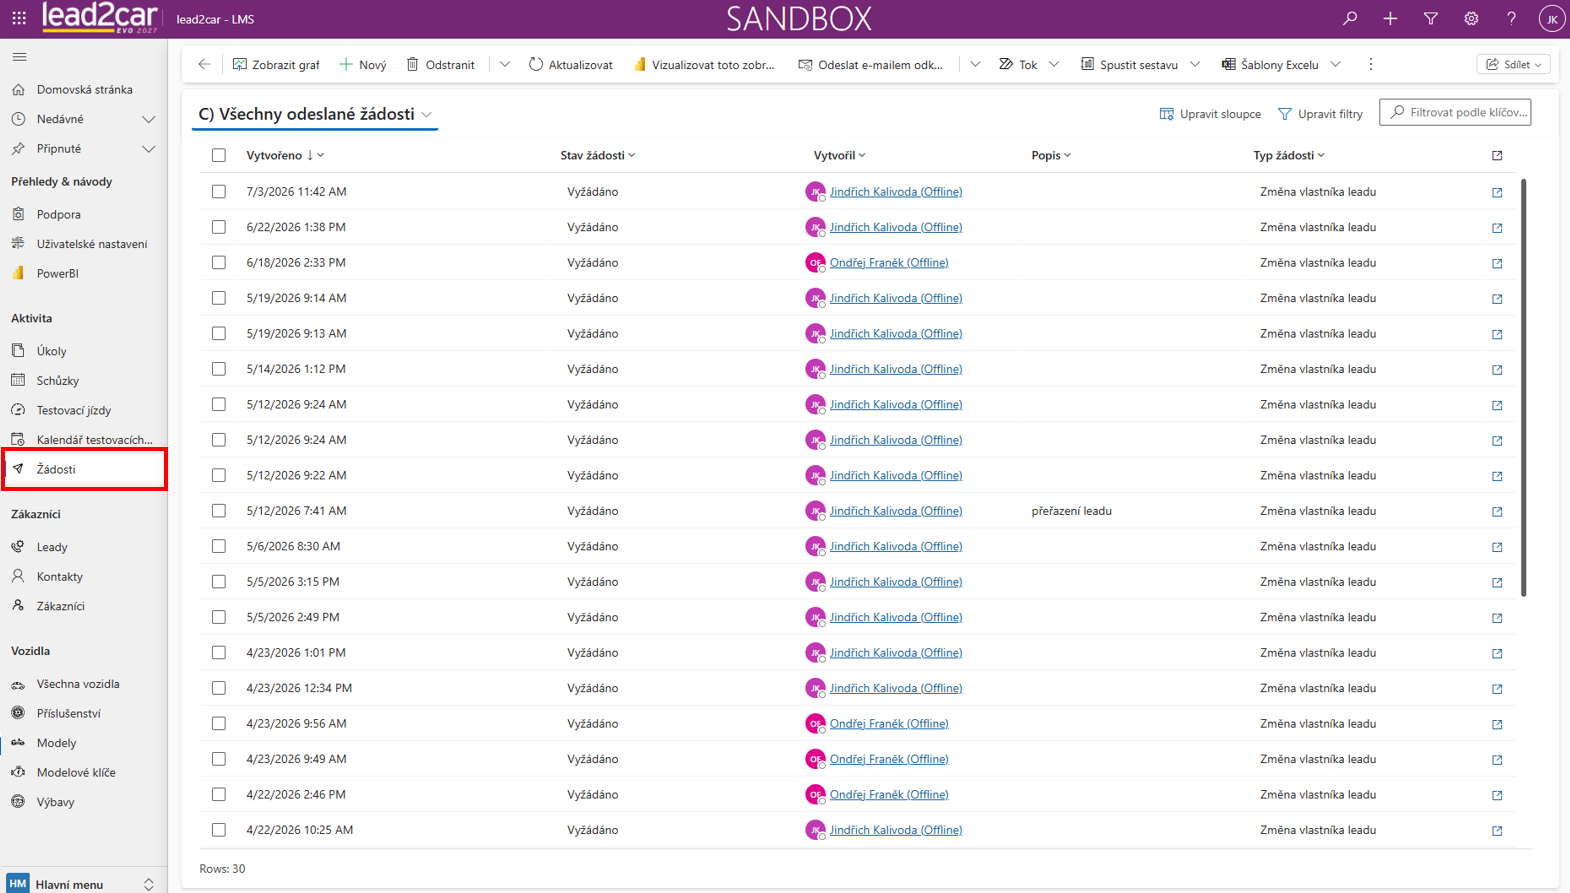Tick the select-all checkbox in the header

219,155
